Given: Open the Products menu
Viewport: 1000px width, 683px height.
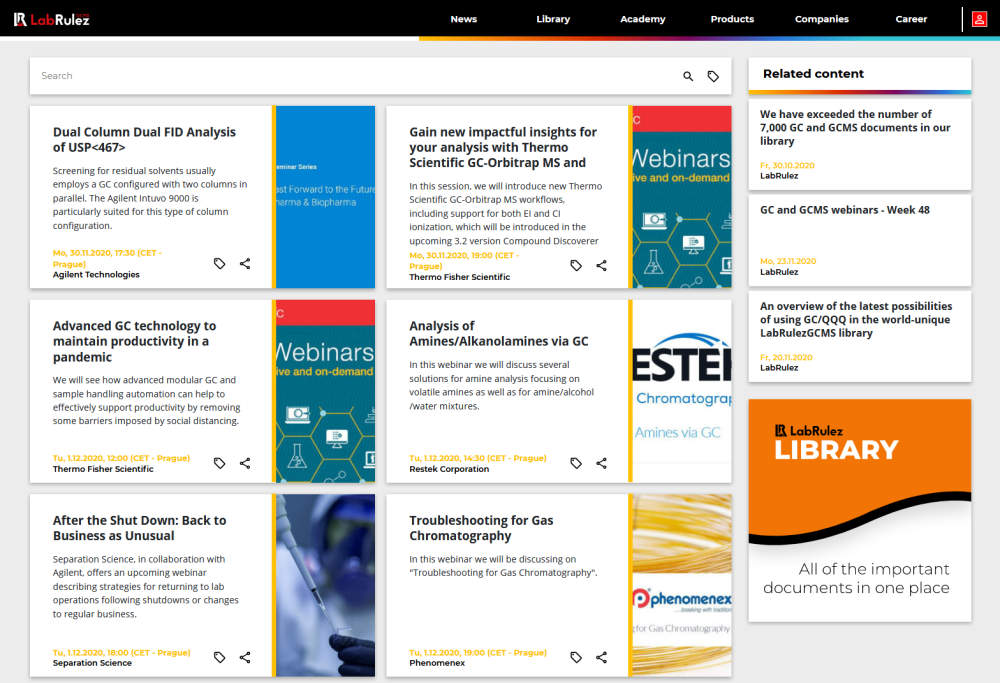Looking at the screenshot, I should pos(732,19).
